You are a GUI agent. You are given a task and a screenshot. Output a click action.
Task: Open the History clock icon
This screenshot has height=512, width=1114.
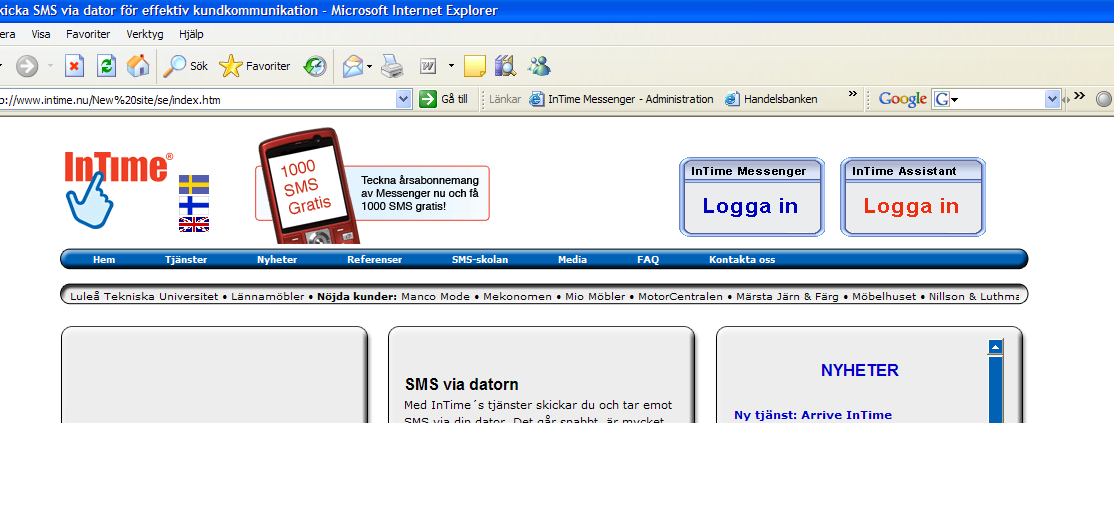pos(315,66)
